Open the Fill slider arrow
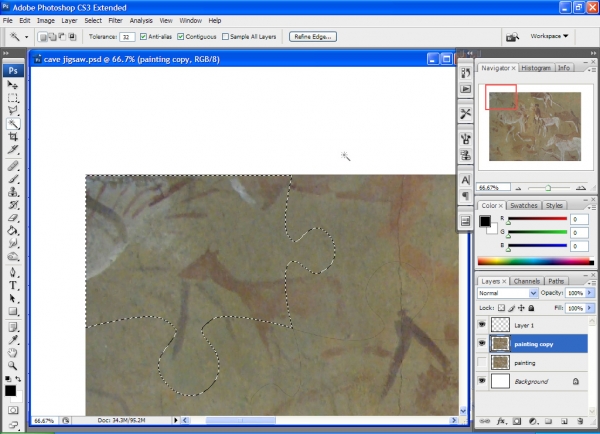The height and width of the screenshot is (434, 600). [590, 308]
